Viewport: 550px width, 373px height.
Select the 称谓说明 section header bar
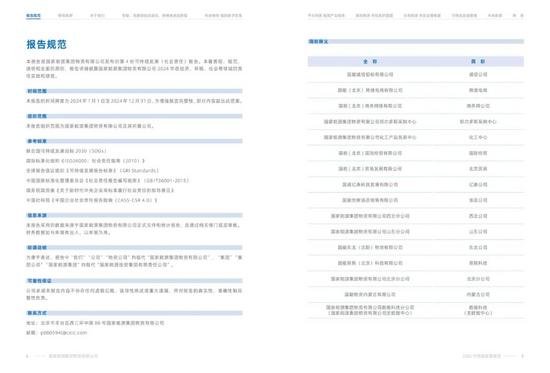[134, 247]
